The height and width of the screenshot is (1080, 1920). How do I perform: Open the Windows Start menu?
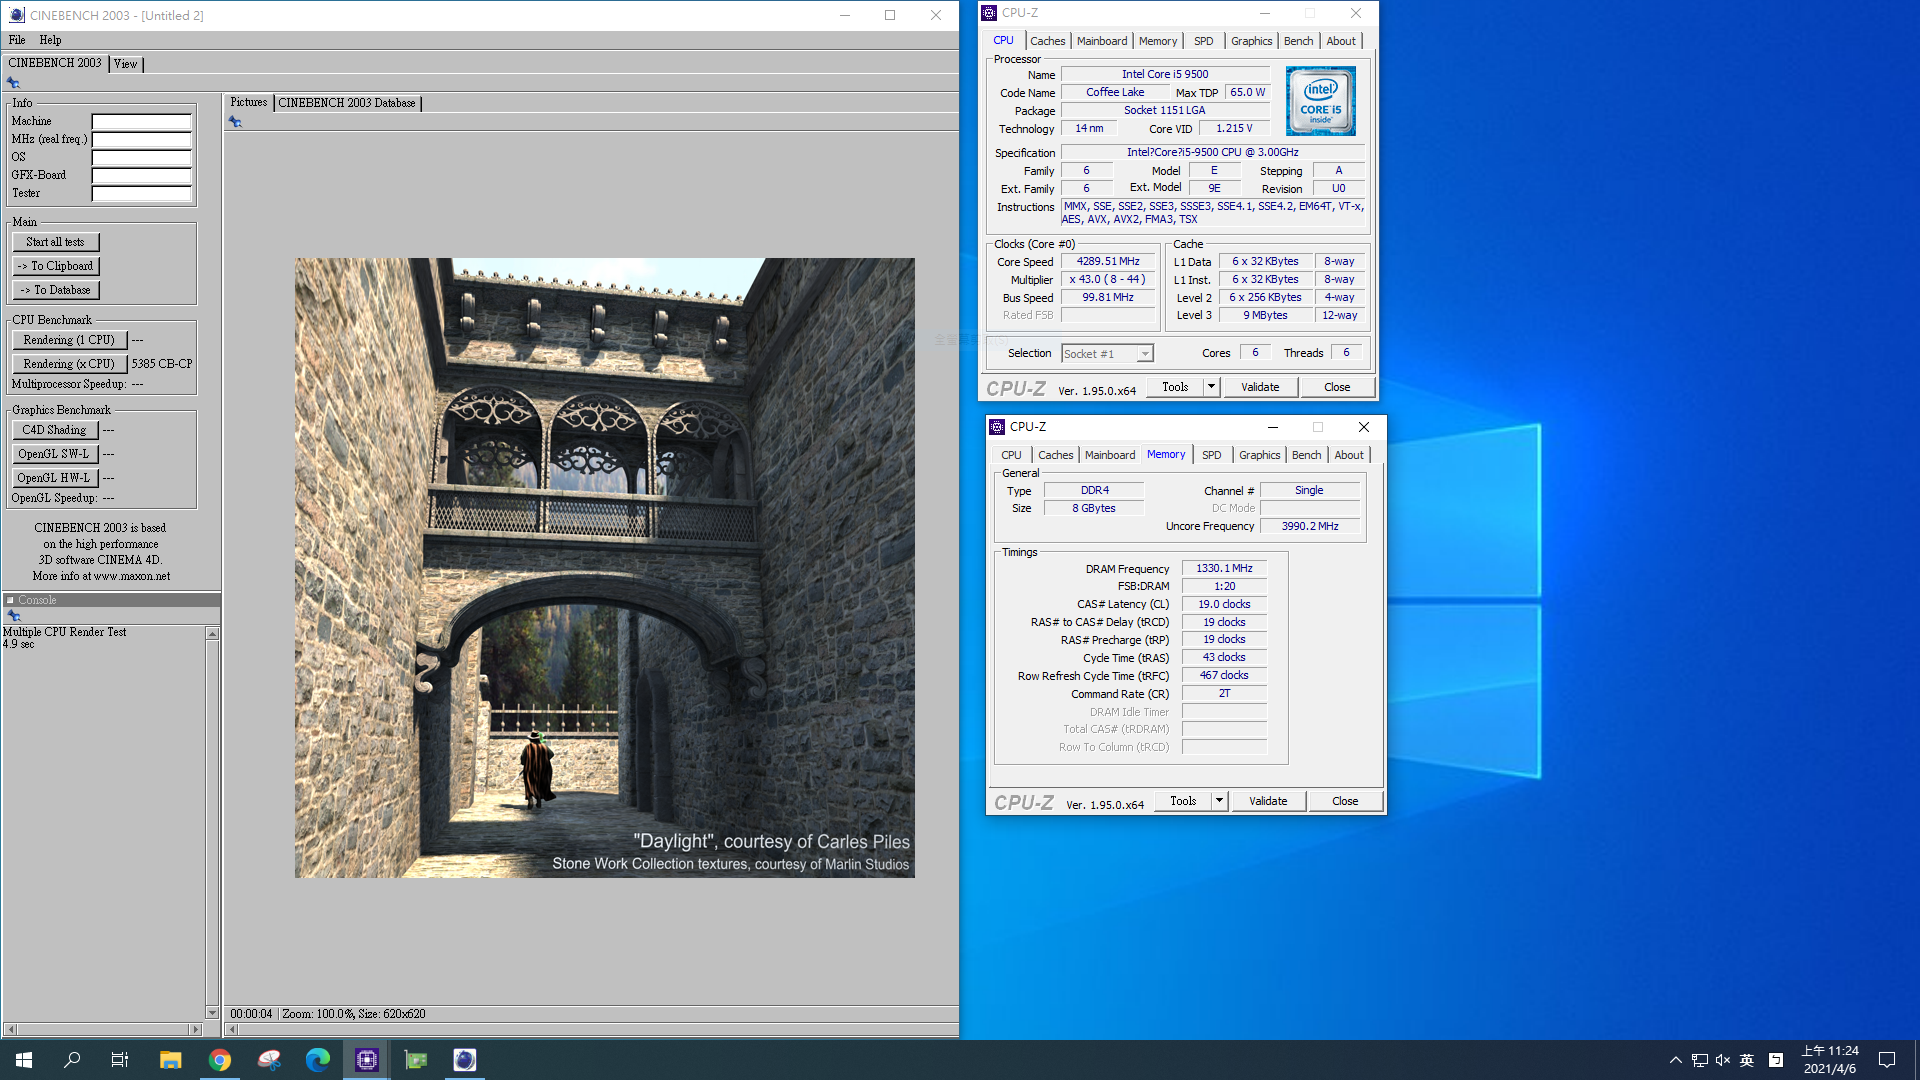click(24, 1060)
